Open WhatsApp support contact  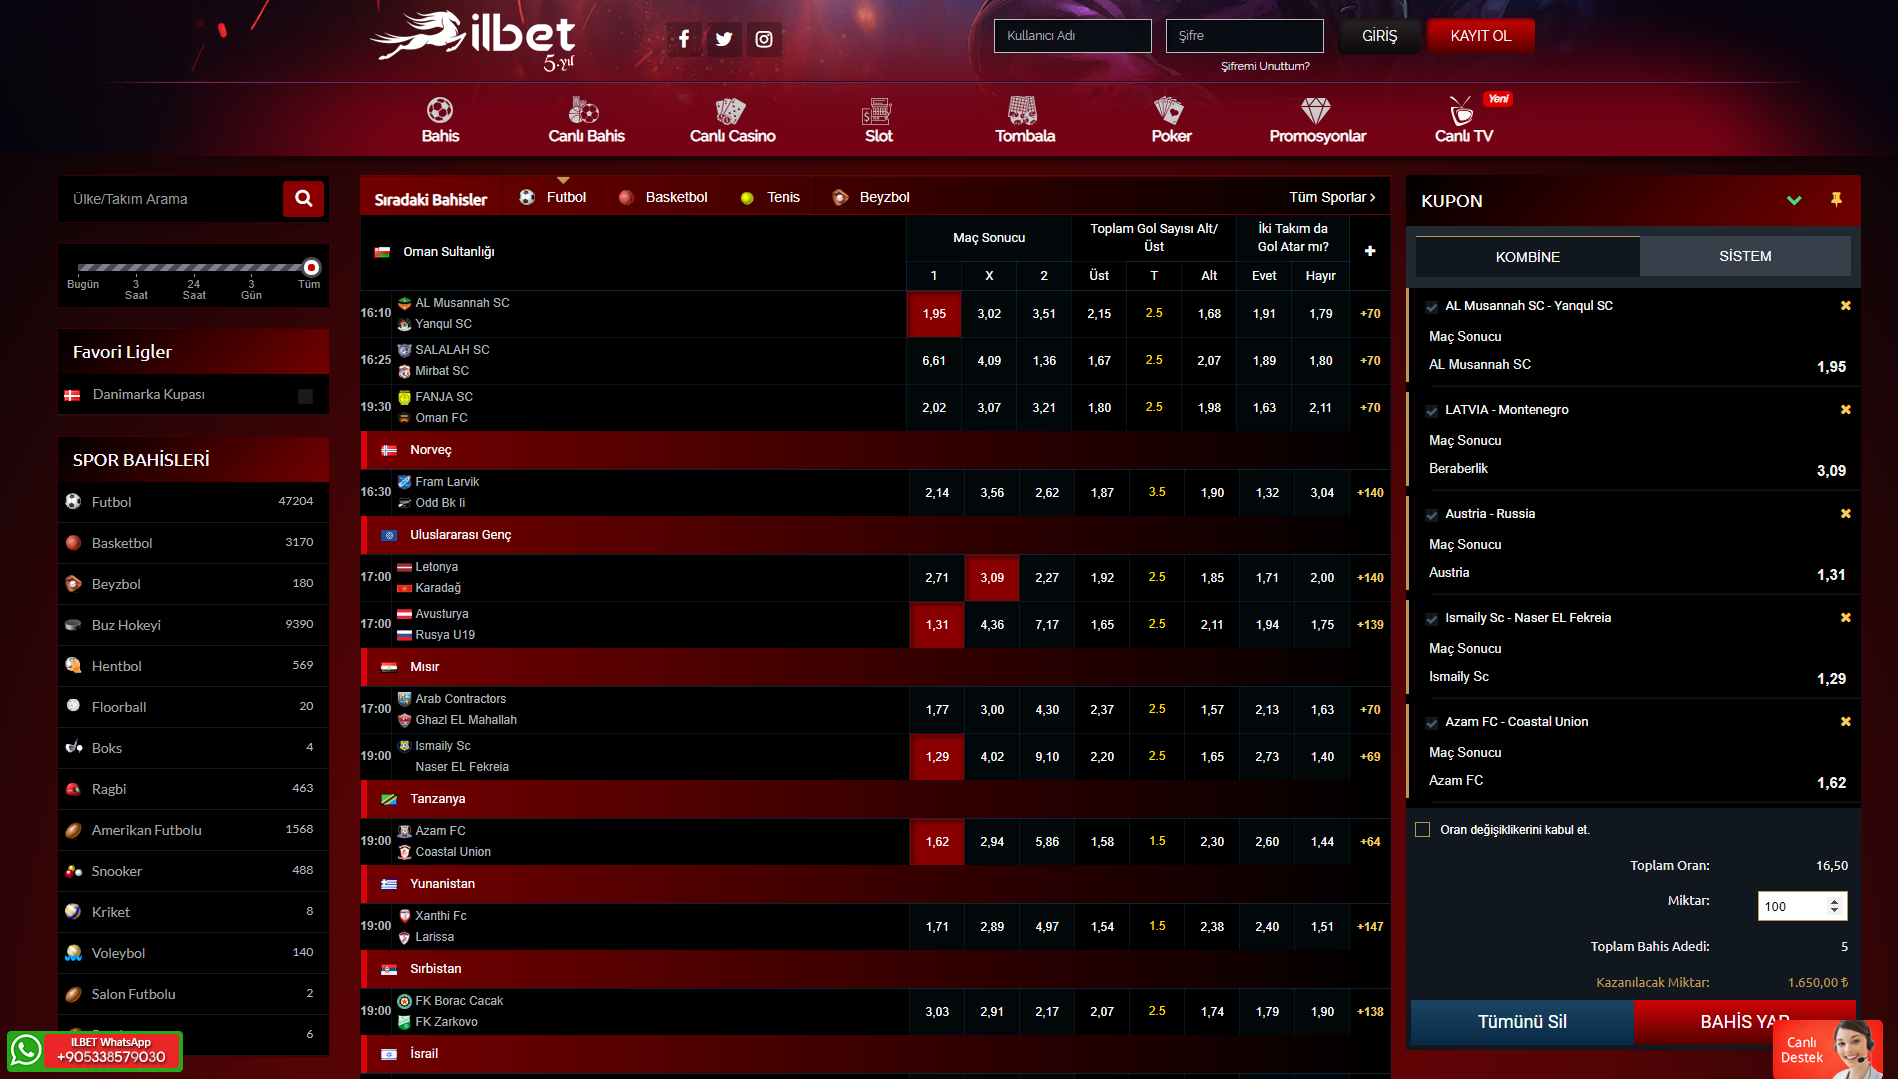coord(95,1051)
